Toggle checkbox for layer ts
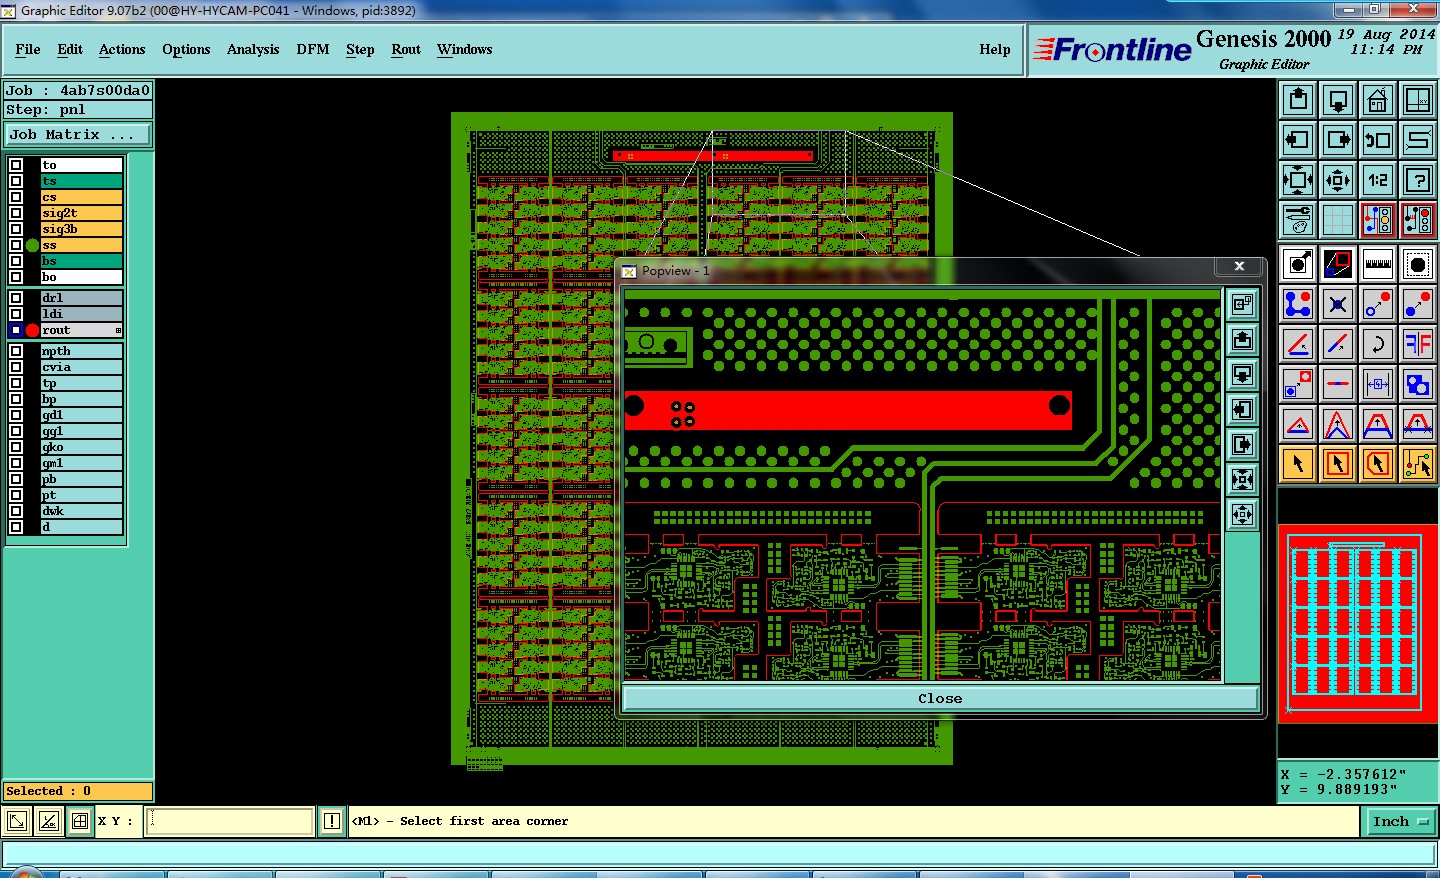This screenshot has height=878, width=1440. click(x=16, y=181)
